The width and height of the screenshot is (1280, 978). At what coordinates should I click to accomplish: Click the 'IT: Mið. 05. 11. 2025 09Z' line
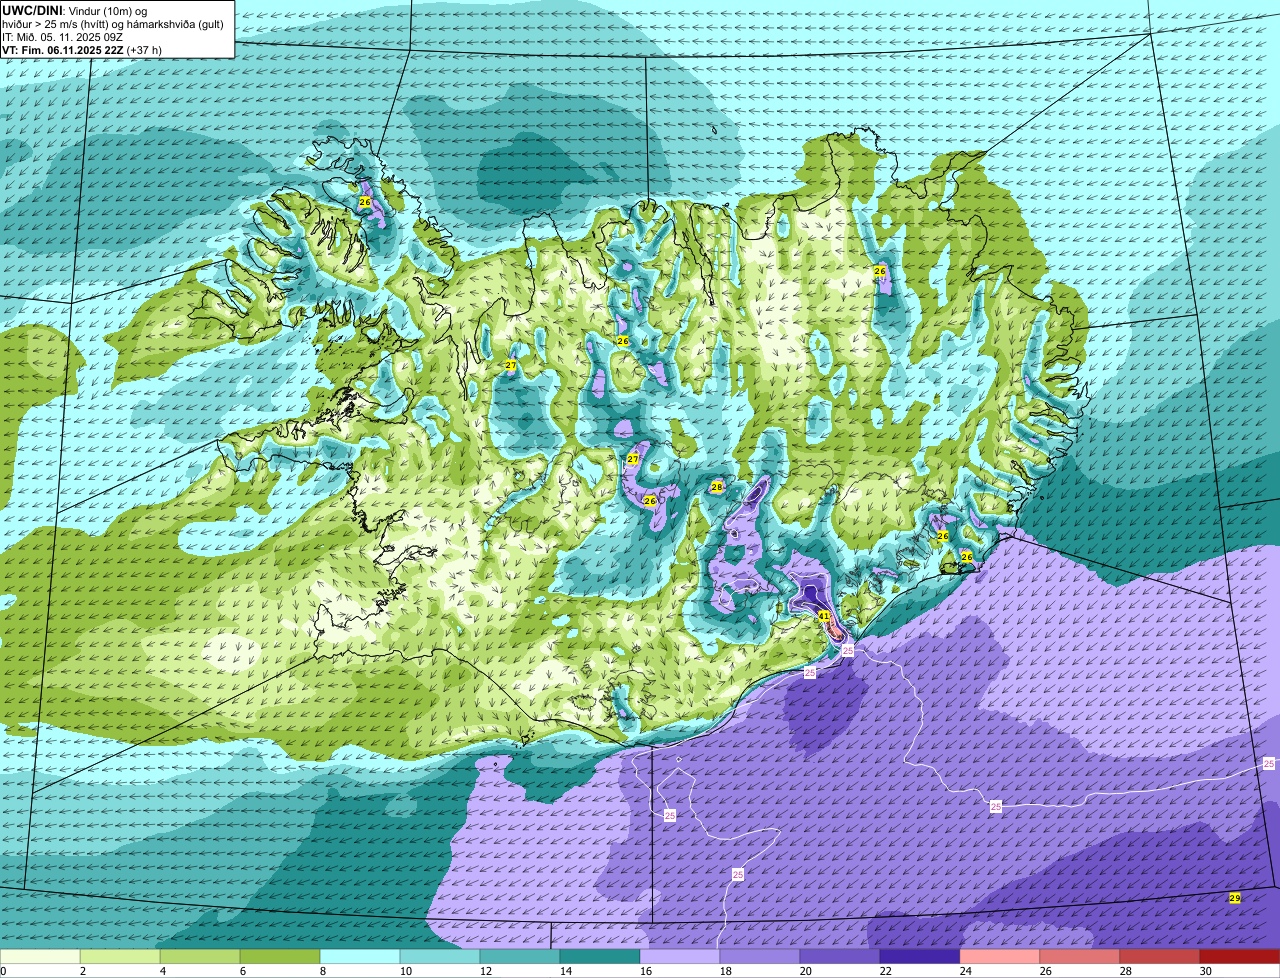[62, 37]
